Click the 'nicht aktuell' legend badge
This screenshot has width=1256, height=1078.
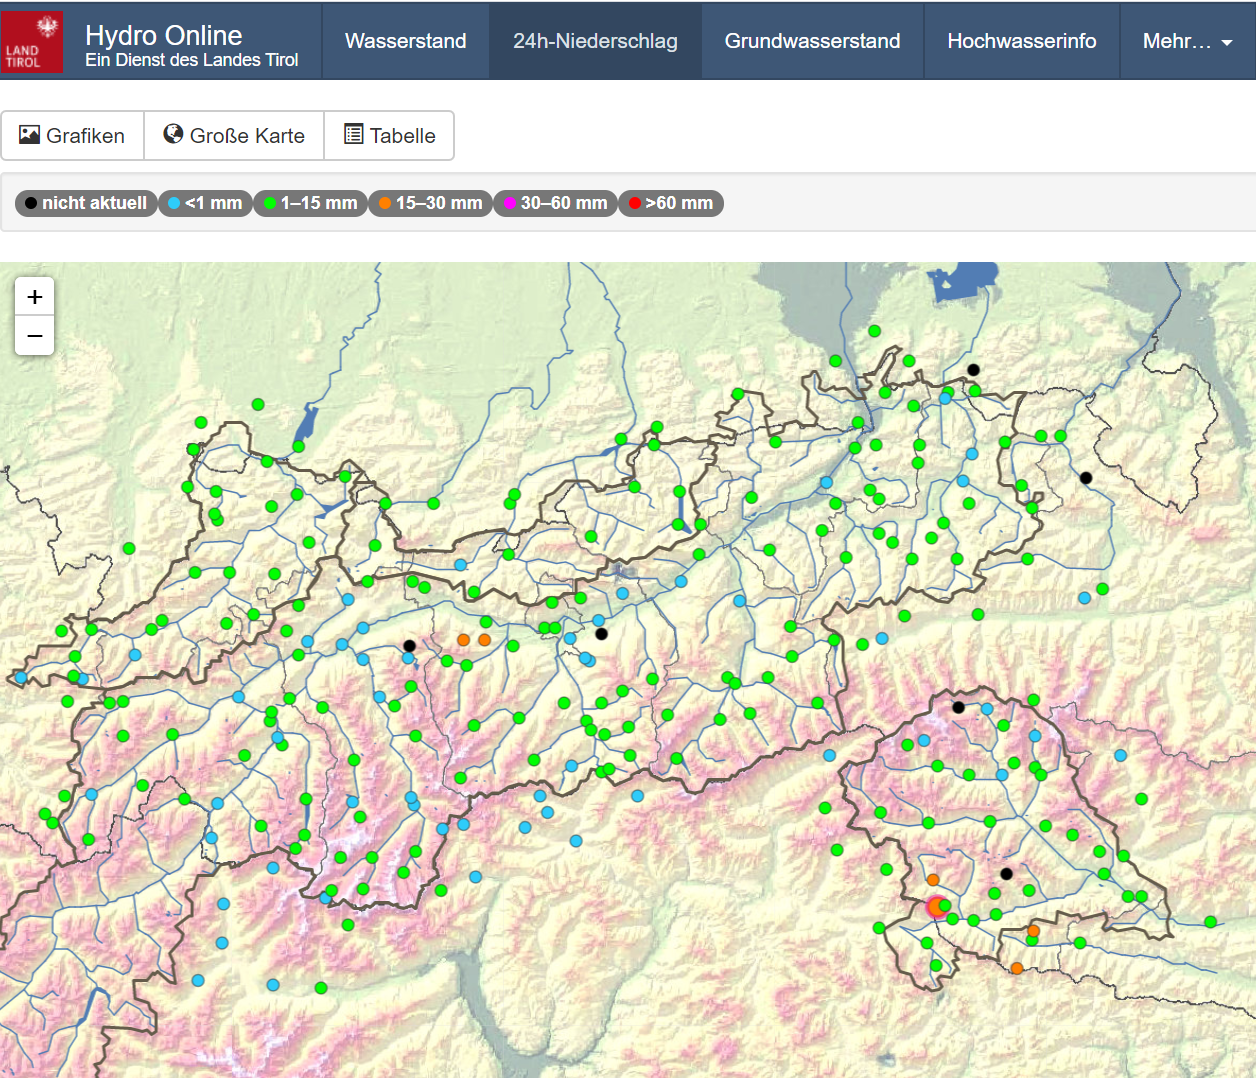(86, 203)
